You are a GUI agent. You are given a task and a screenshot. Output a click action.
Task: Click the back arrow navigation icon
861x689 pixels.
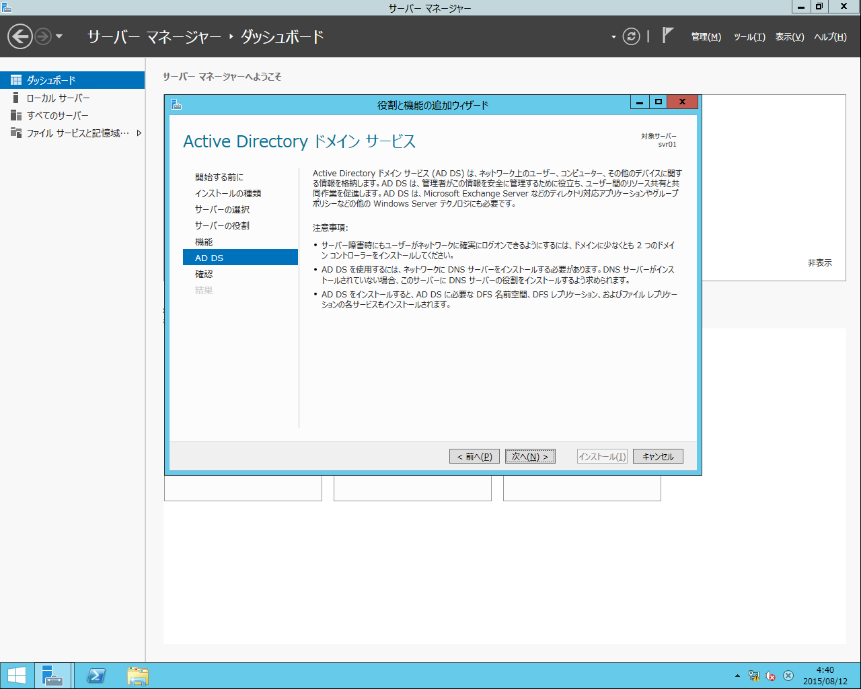click(x=20, y=37)
